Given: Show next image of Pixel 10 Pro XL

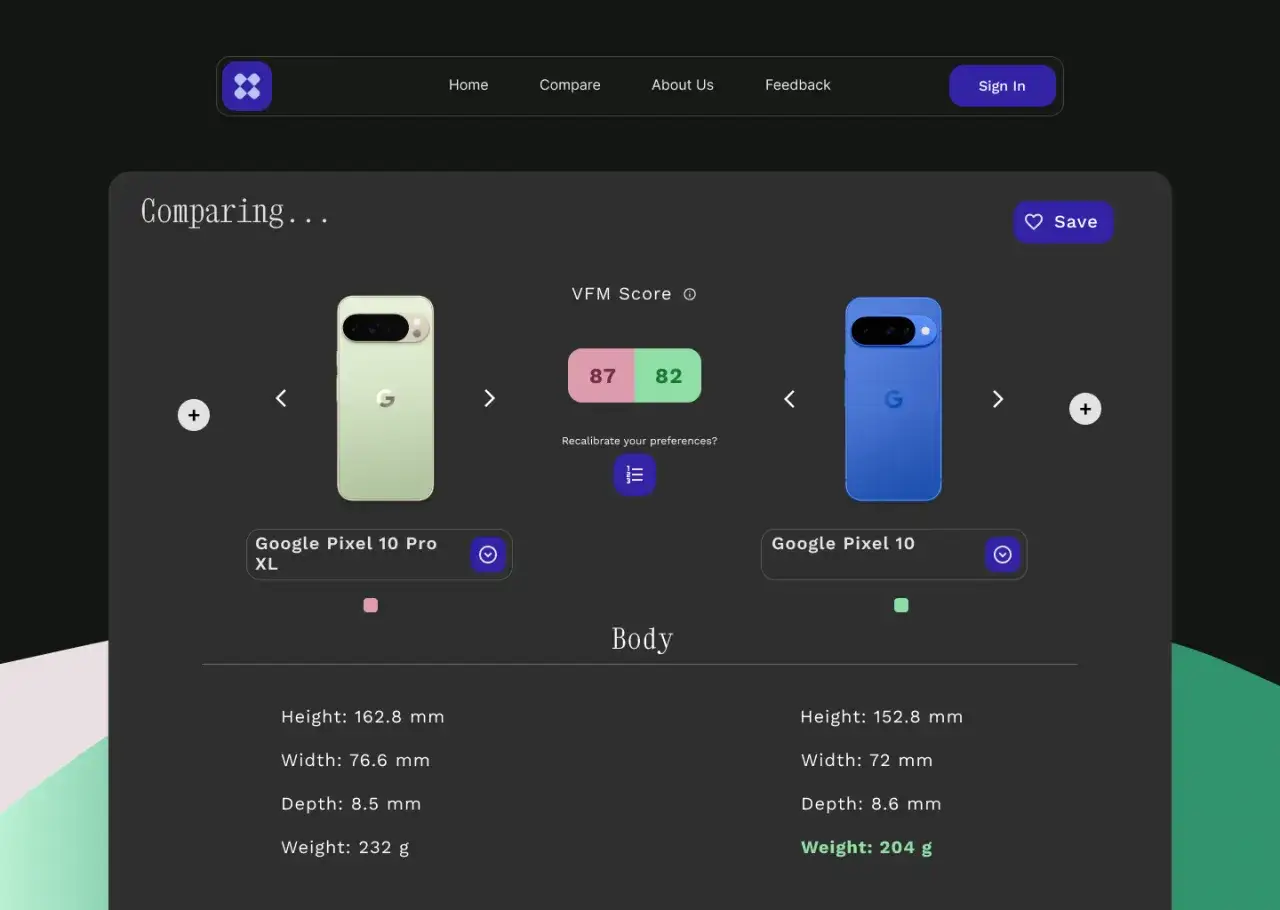Looking at the screenshot, I should coord(489,398).
